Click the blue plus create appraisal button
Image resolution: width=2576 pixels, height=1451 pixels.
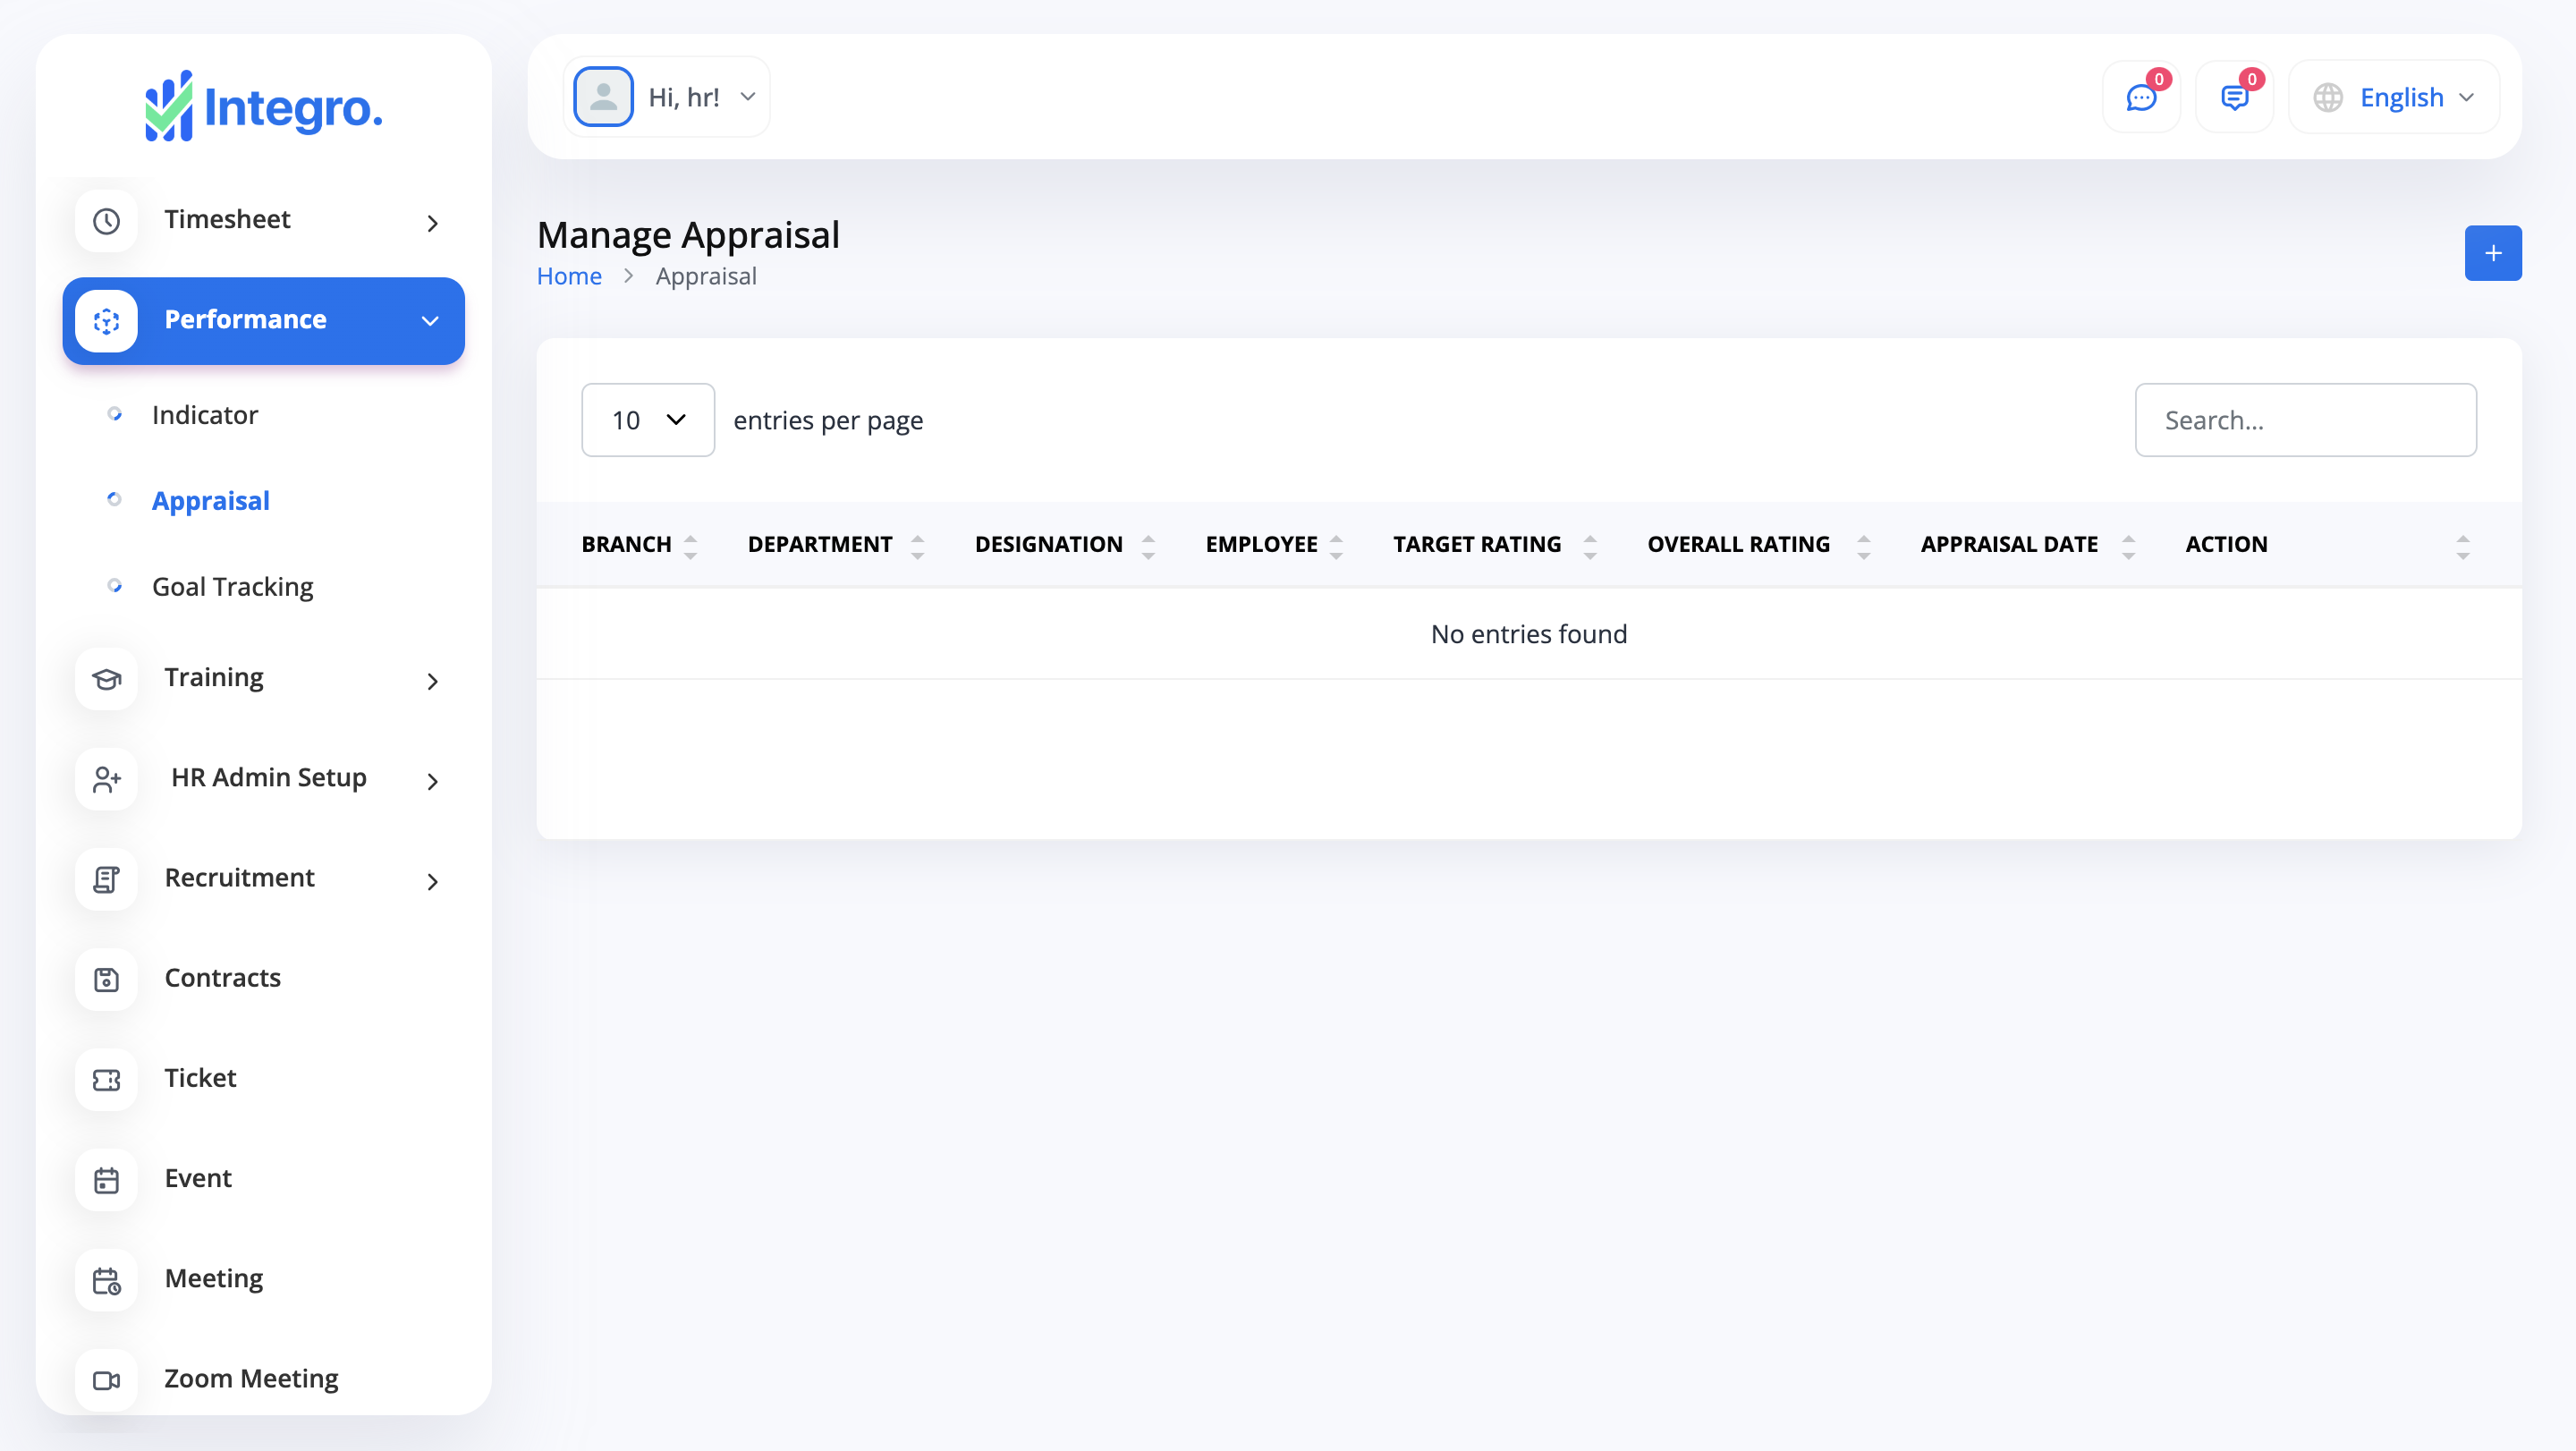point(2492,253)
